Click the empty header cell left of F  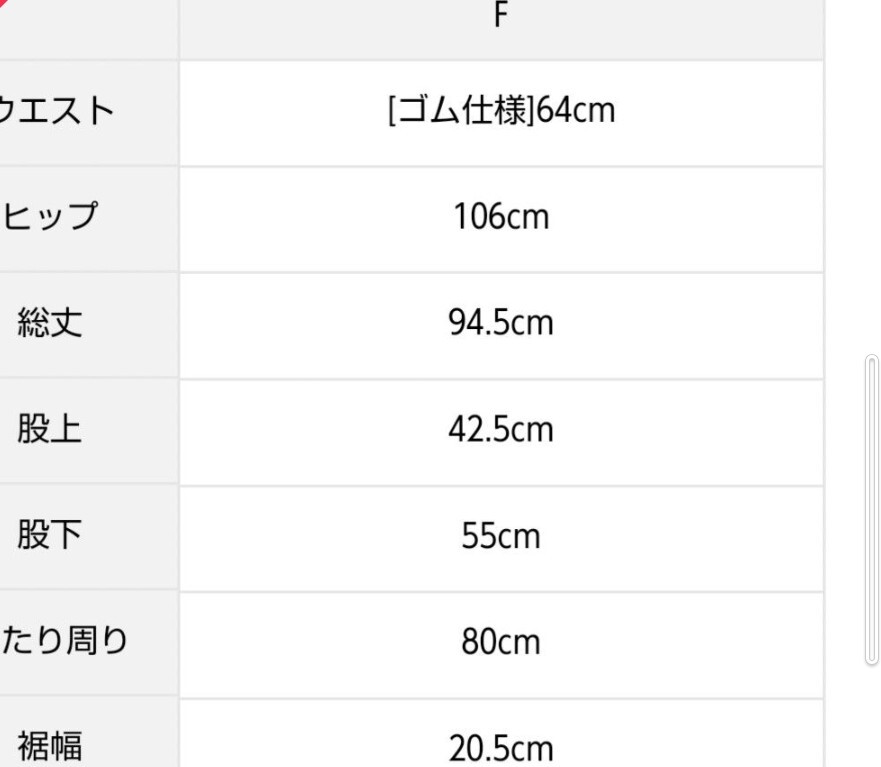(x=89, y=29)
